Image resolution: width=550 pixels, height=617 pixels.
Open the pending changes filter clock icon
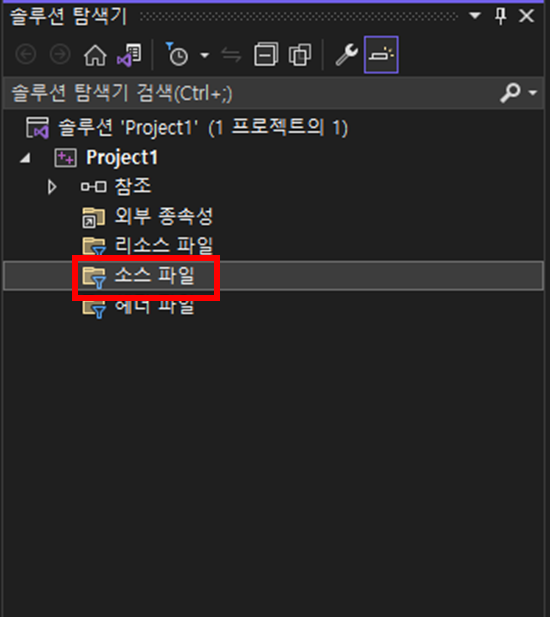click(177, 54)
